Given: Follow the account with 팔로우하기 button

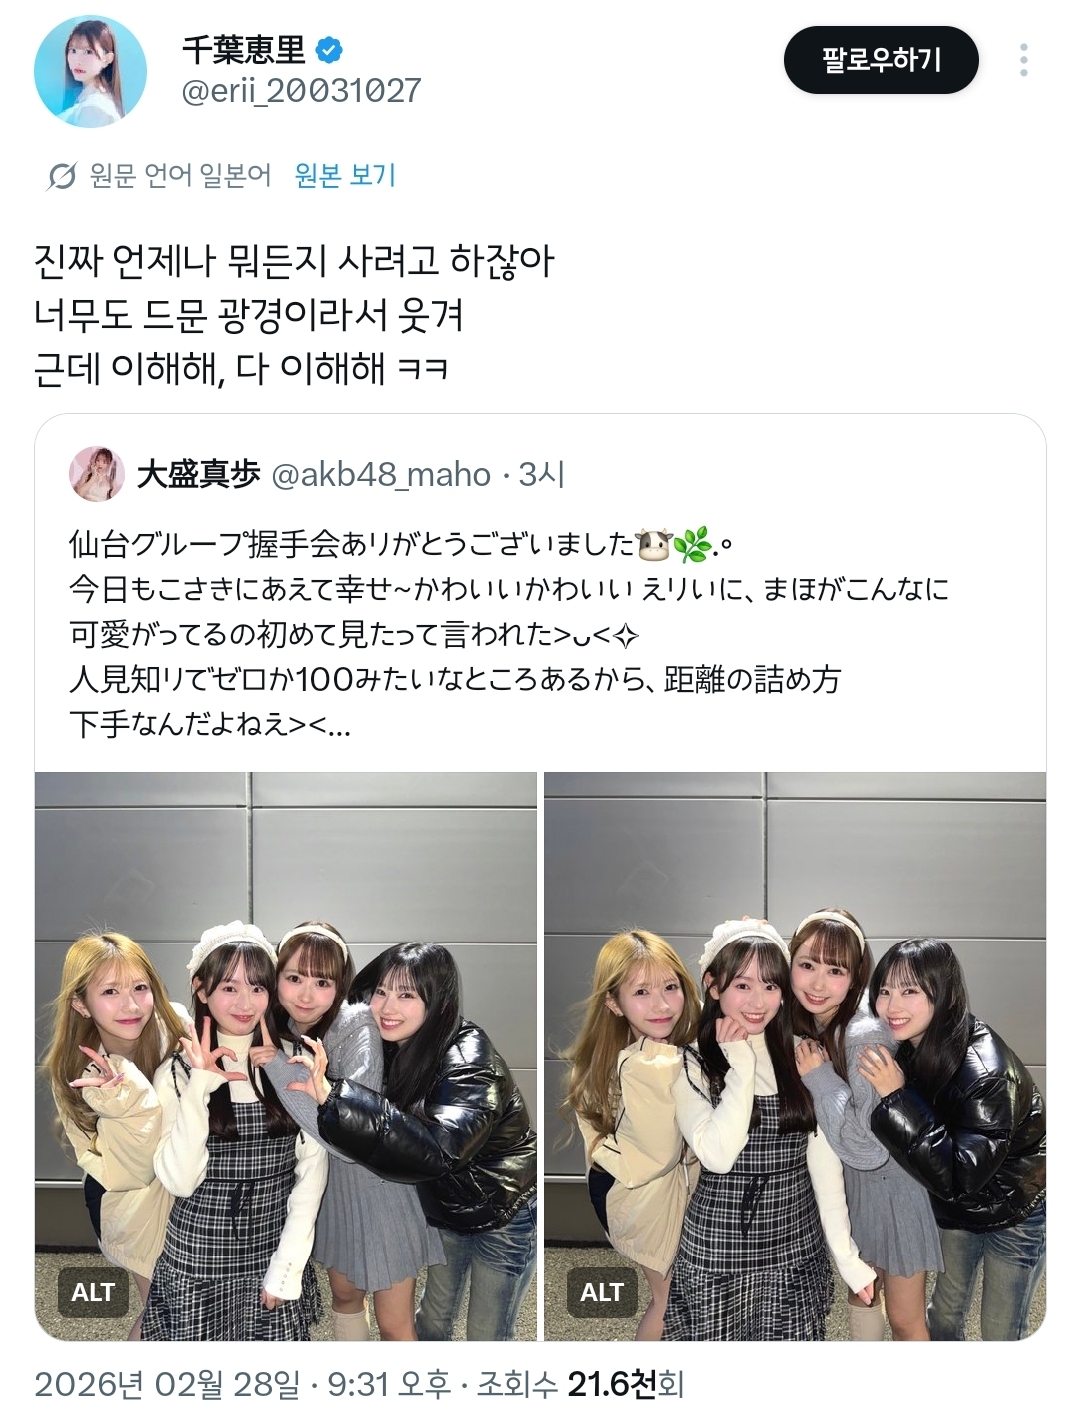Looking at the screenshot, I should (x=881, y=60).
